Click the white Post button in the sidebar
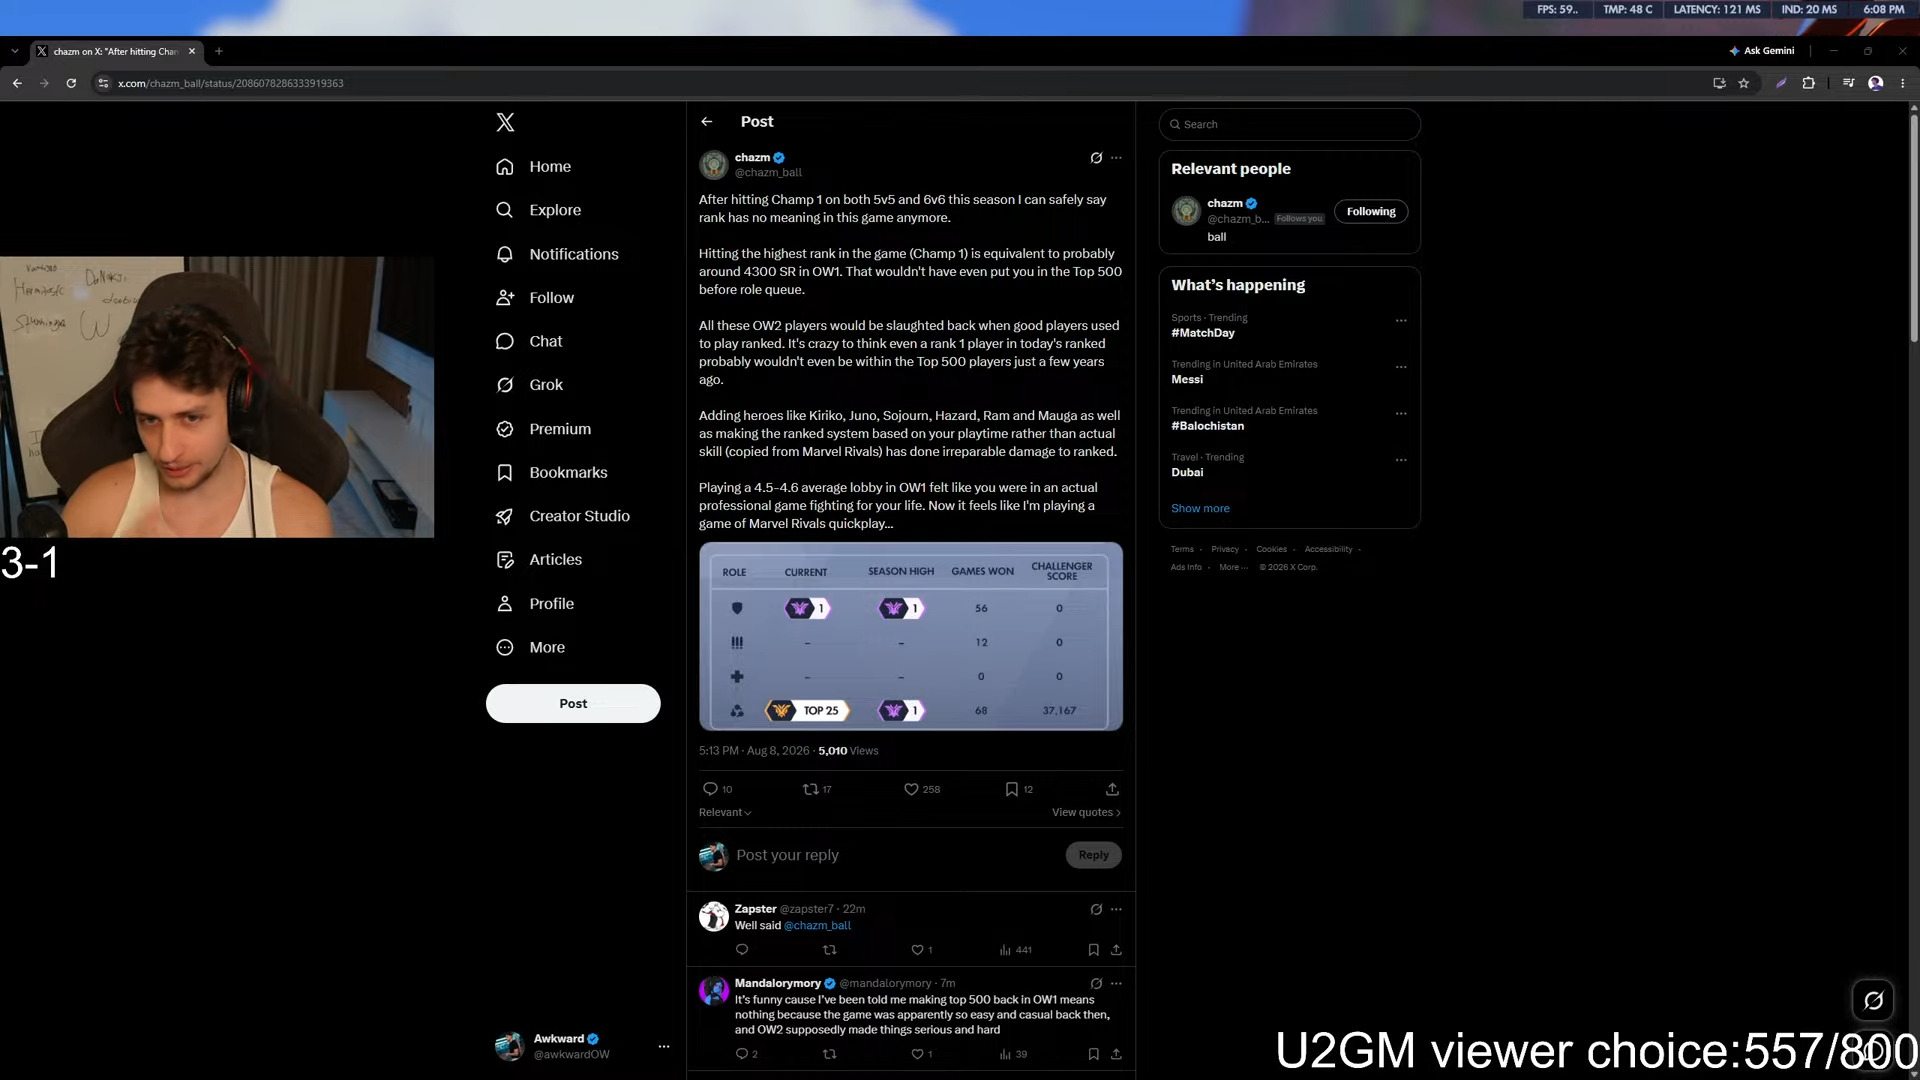Image resolution: width=1920 pixels, height=1080 pixels. point(573,704)
